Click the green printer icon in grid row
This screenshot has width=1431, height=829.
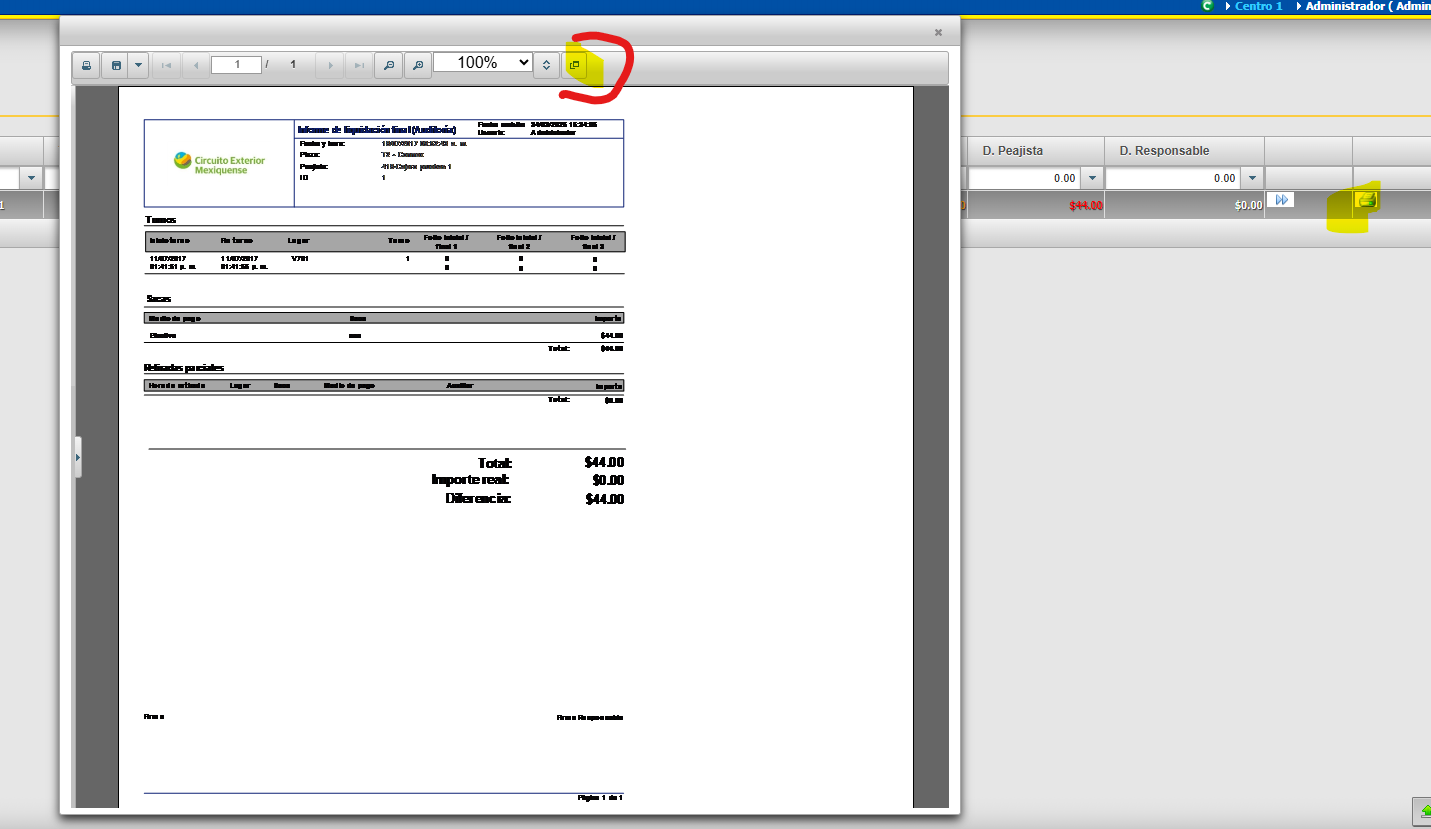pyautogui.click(x=1367, y=200)
